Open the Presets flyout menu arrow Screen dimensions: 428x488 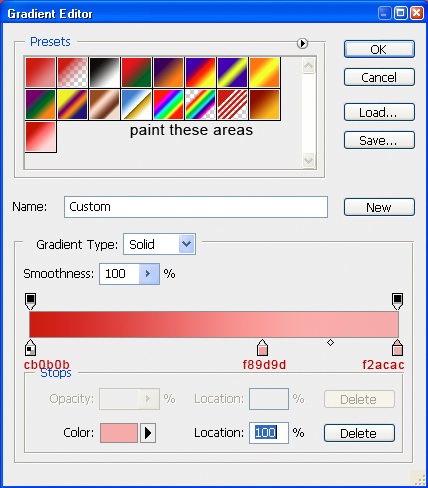(x=302, y=43)
